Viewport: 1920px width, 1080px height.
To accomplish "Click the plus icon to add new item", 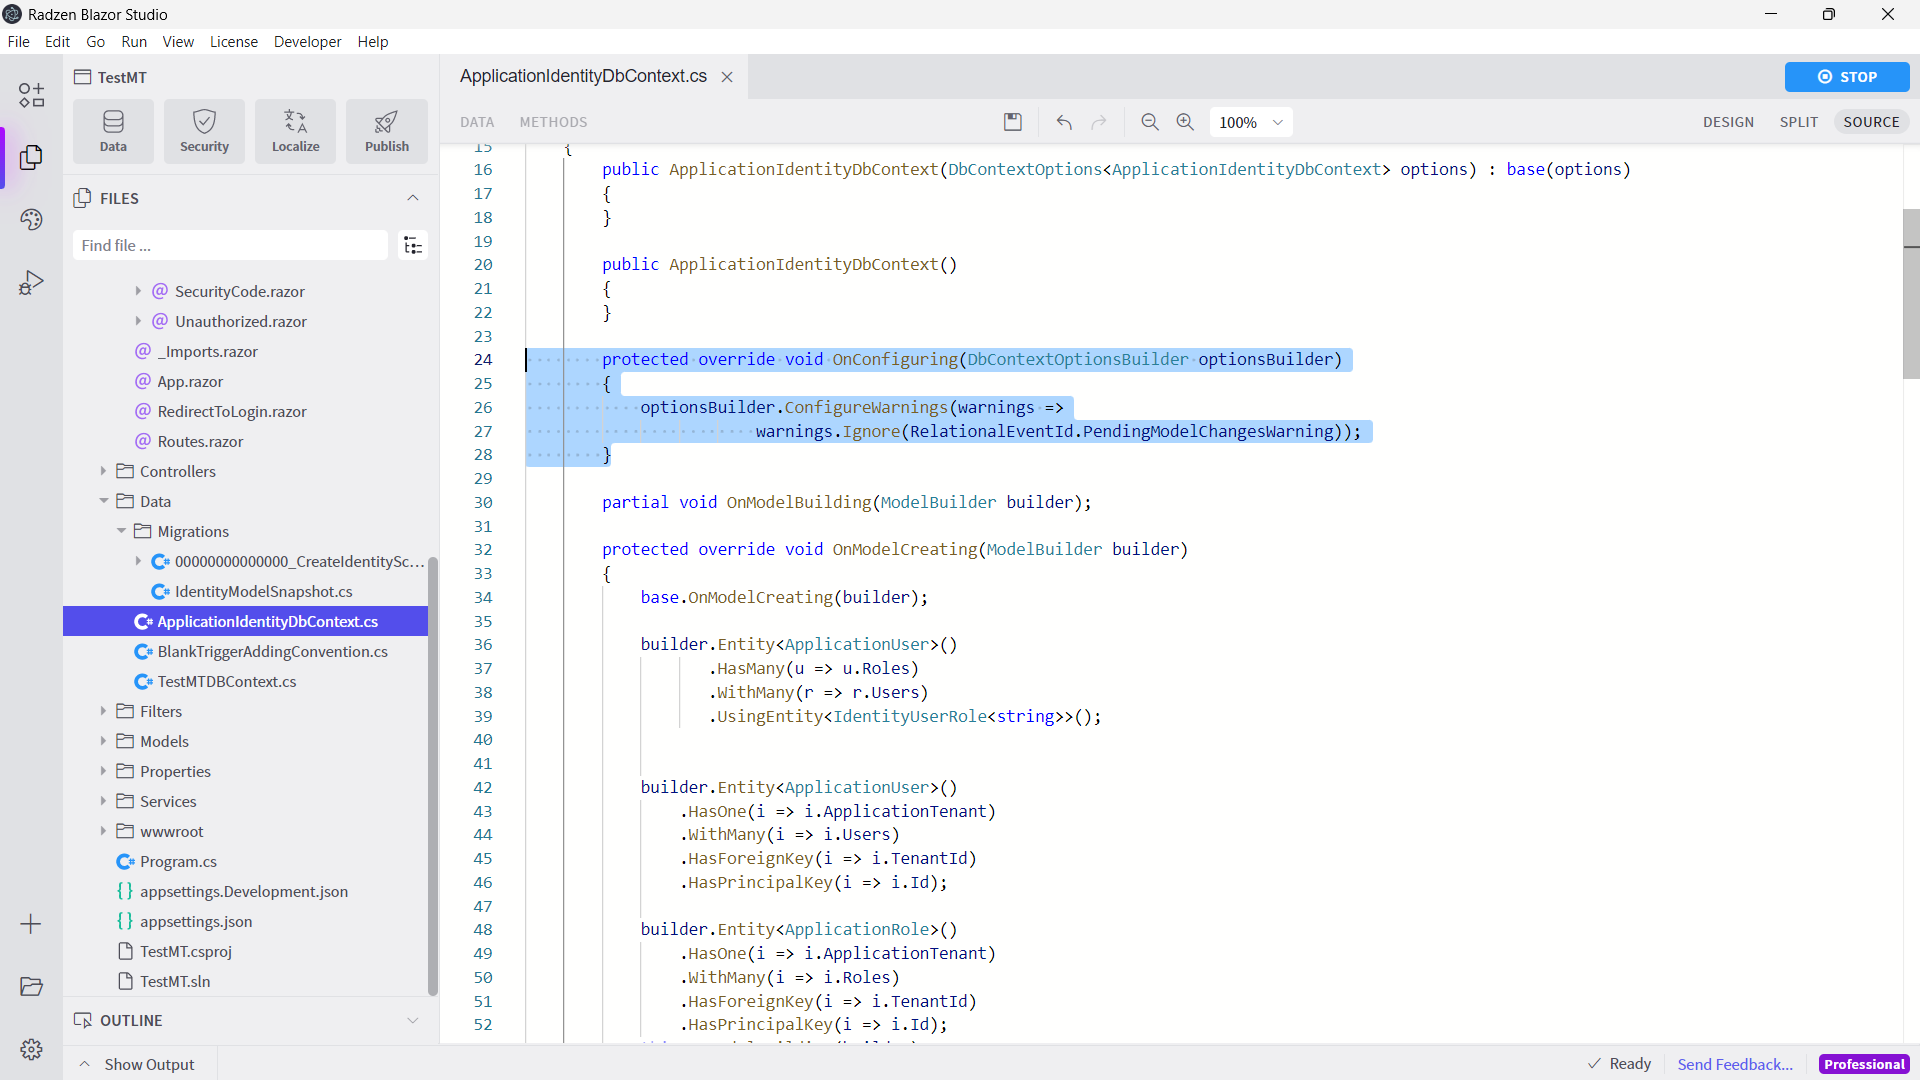I will (x=31, y=924).
